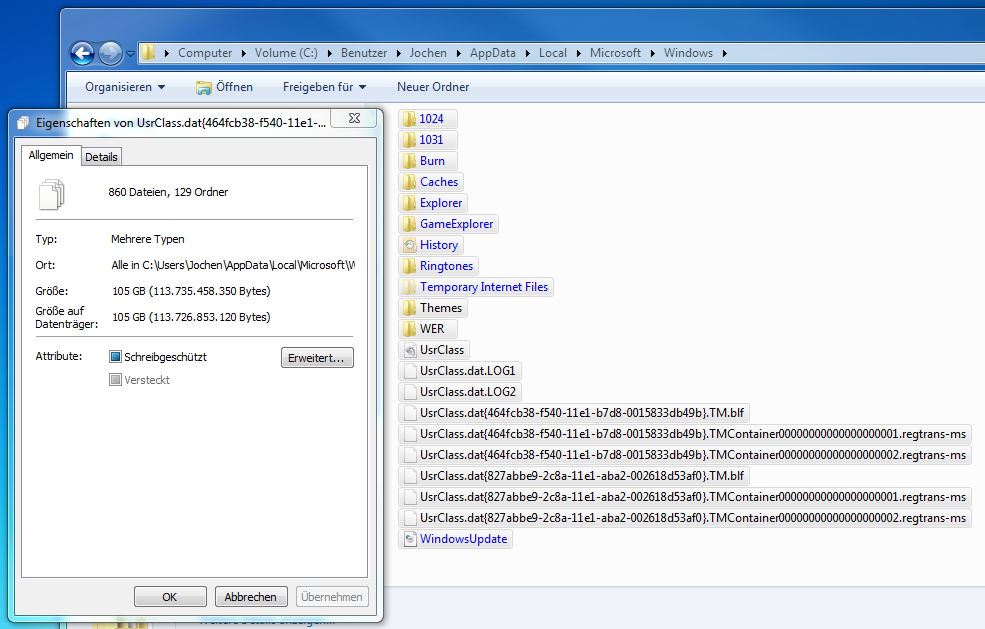Viewport: 985px width, 629px height.
Task: Expand arrow after Local breadcrumb
Action: [x=578, y=53]
